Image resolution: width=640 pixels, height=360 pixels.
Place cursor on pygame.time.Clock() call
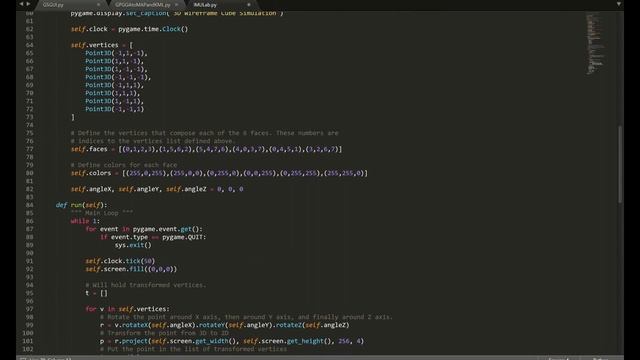(153, 29)
